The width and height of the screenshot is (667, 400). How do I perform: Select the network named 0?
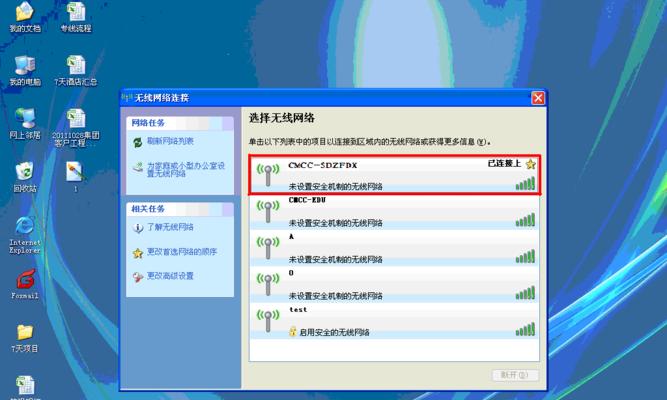pyautogui.click(x=291, y=273)
